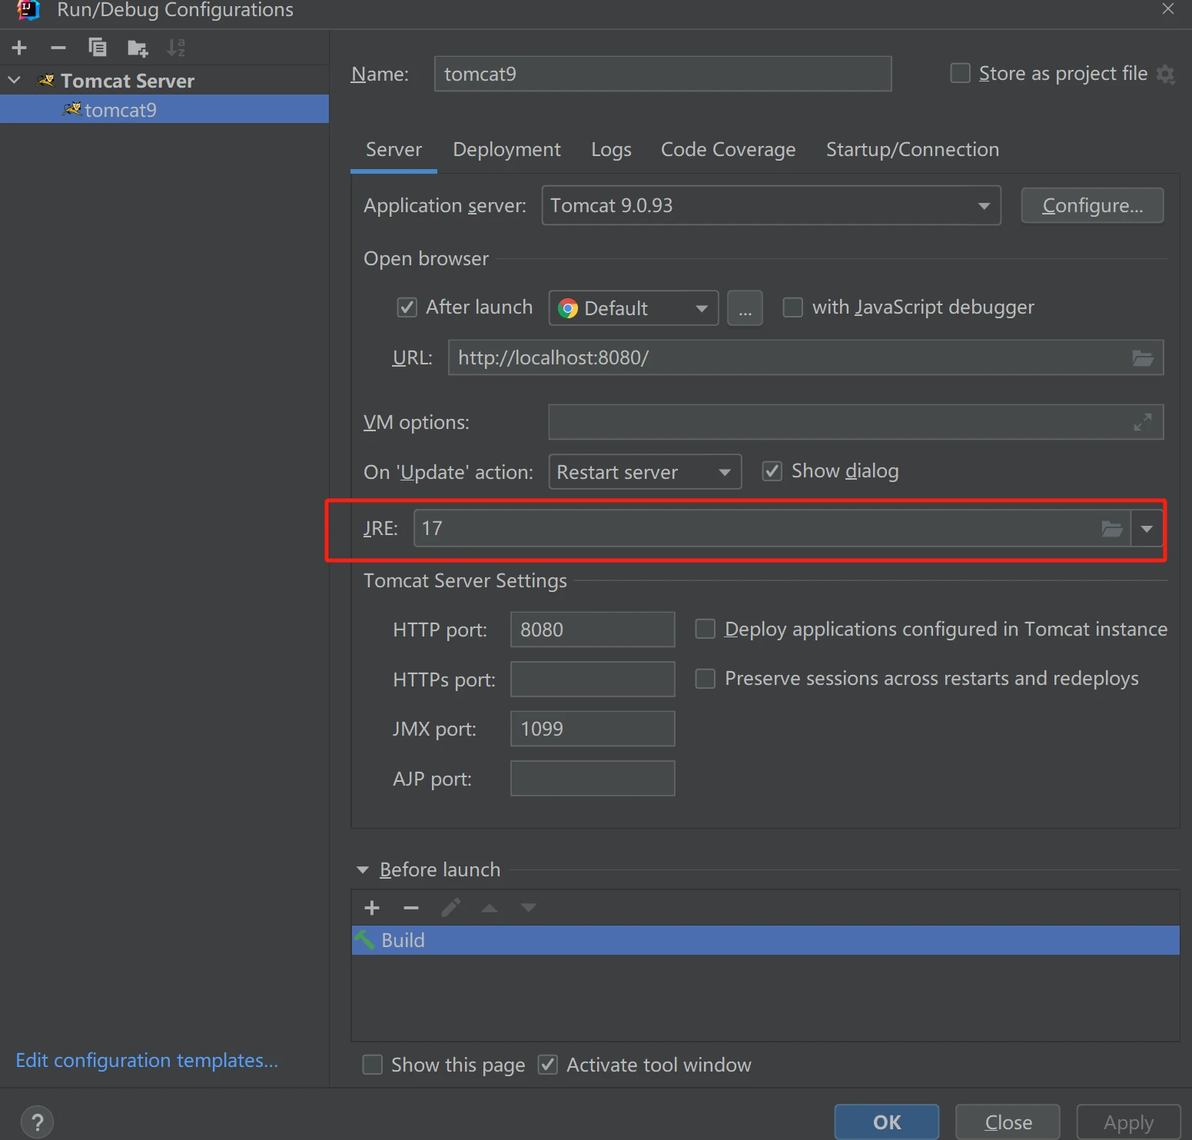Switch to the Deployment tab
The image size is (1192, 1140).
[506, 150]
